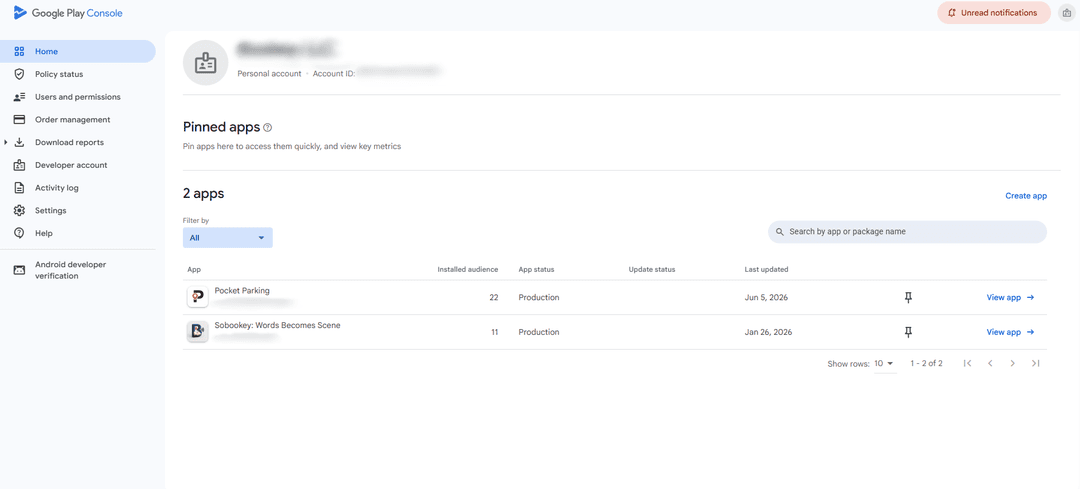Click the account badge icon at top right
1080x489 pixels.
pyautogui.click(x=1066, y=12)
